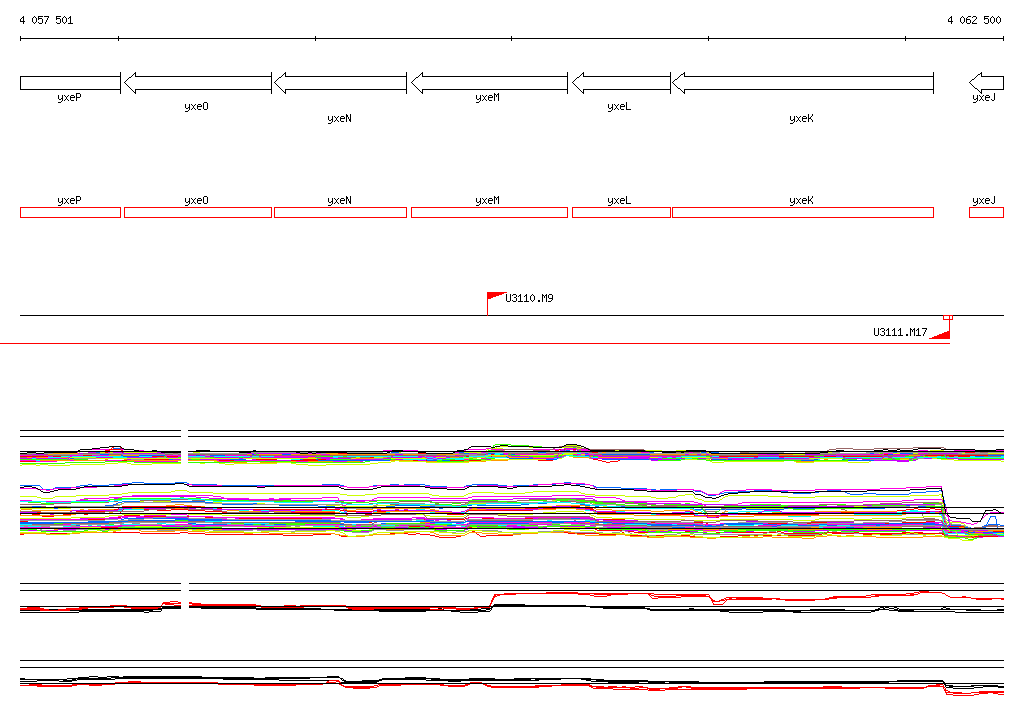Click yxeO label above the red box
Screen dimensions: 1024x714
coord(197,201)
